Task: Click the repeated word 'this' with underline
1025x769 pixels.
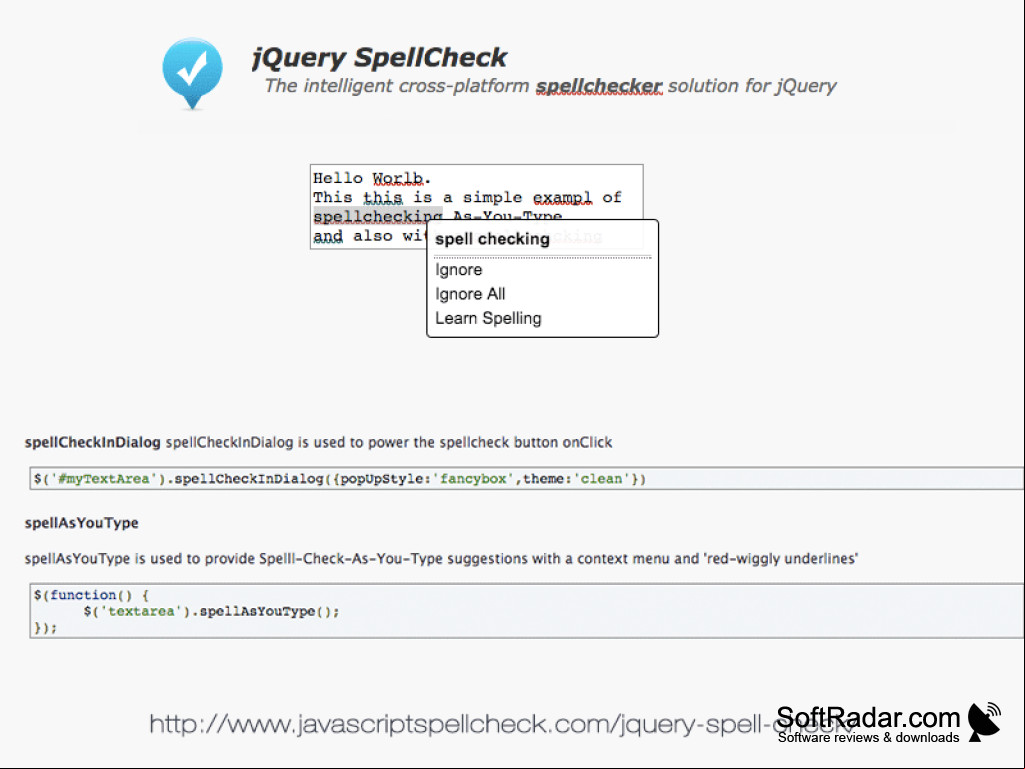Action: [383, 197]
